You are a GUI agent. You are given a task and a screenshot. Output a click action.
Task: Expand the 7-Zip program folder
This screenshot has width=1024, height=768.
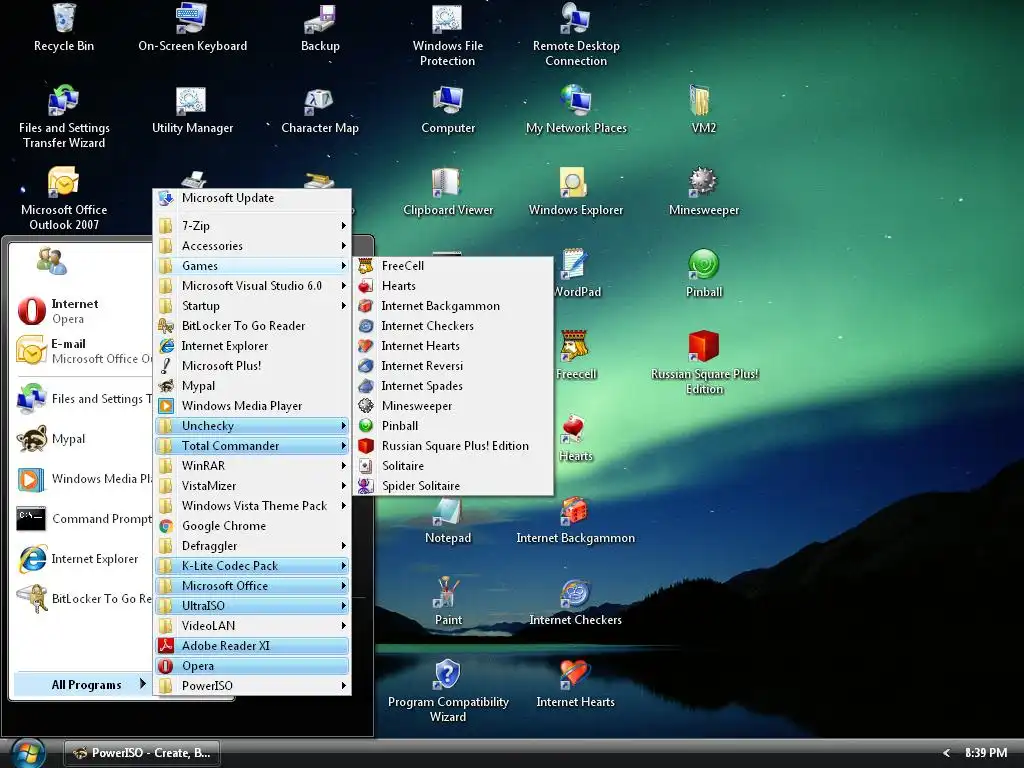click(x=252, y=226)
